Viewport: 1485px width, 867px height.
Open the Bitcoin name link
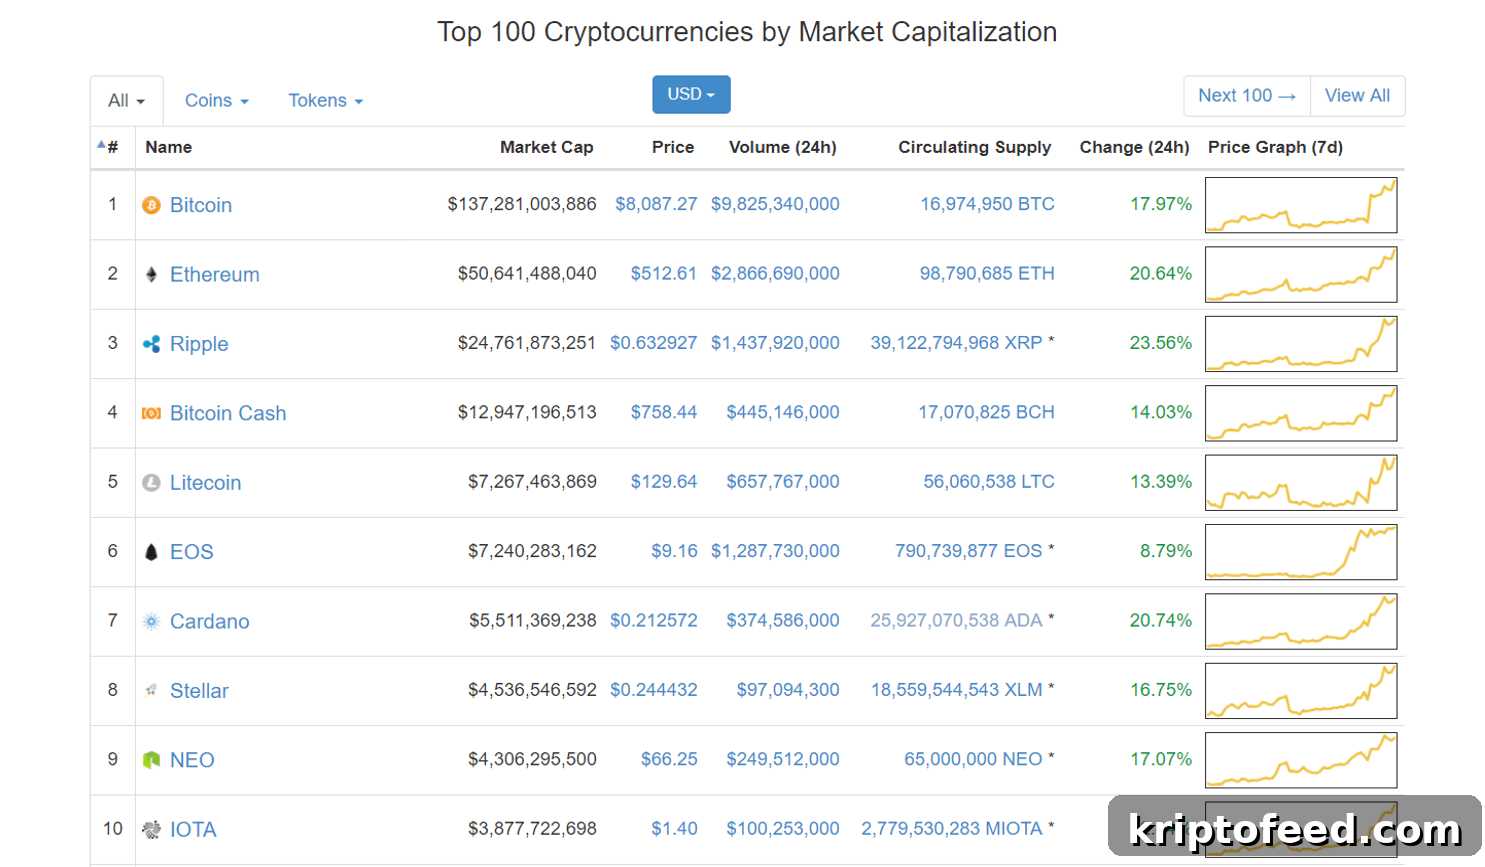[201, 205]
